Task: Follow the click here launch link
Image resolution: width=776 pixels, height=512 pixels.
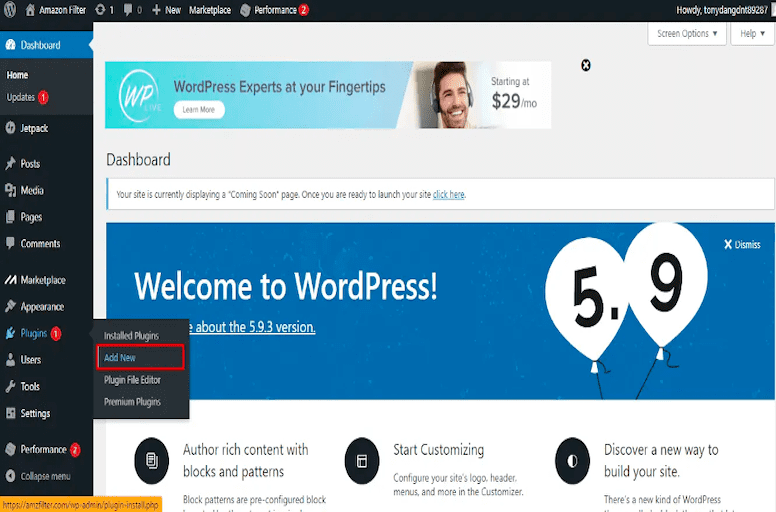Action: (448, 194)
